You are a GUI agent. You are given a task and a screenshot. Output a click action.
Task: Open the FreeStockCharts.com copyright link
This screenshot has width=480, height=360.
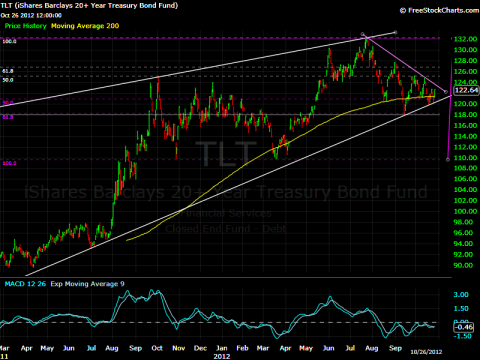(439, 11)
